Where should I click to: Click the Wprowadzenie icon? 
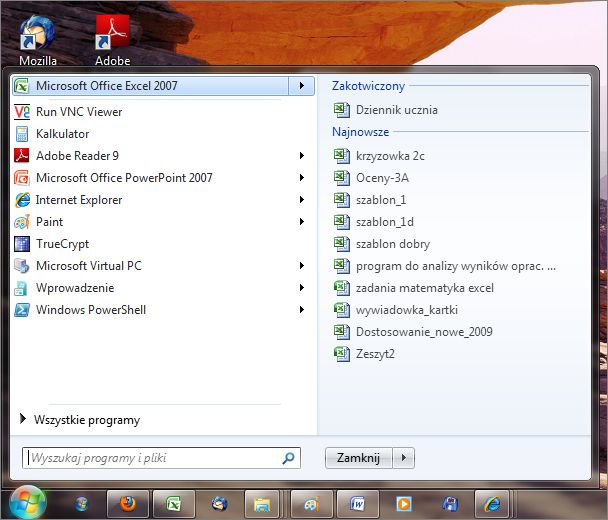(x=21, y=288)
